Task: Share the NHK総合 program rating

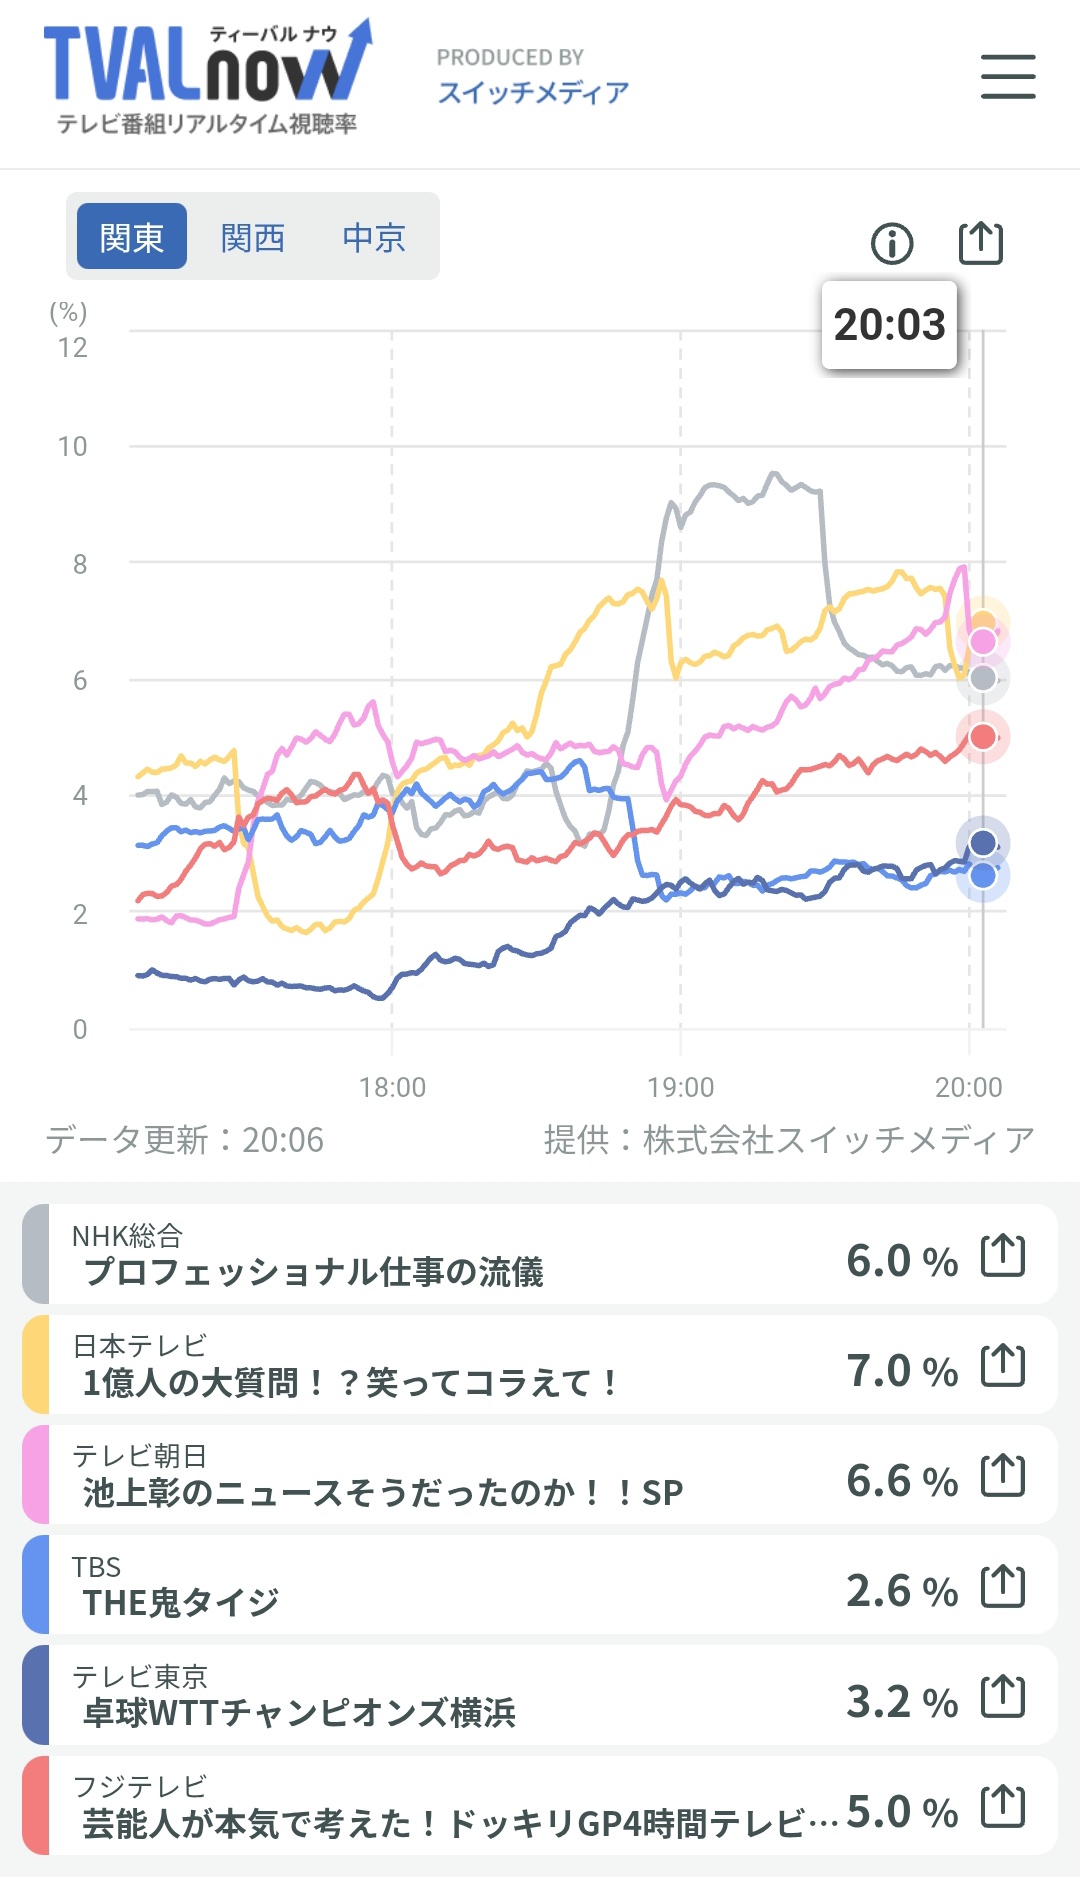Action: 1003,1256
